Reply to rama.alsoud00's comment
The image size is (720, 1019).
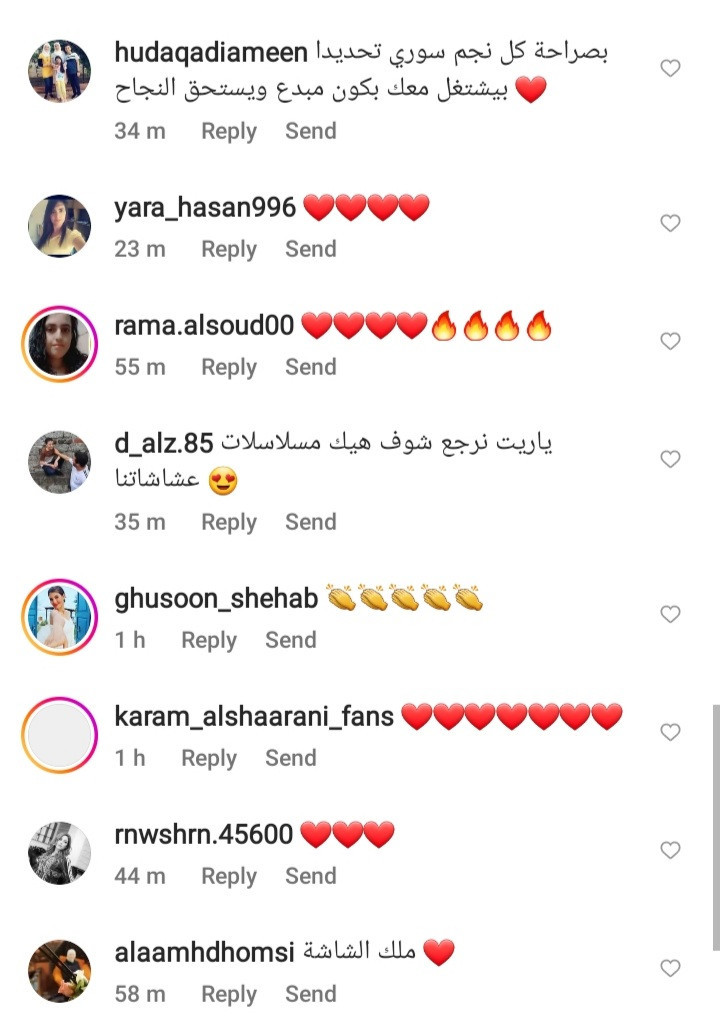[229, 367]
